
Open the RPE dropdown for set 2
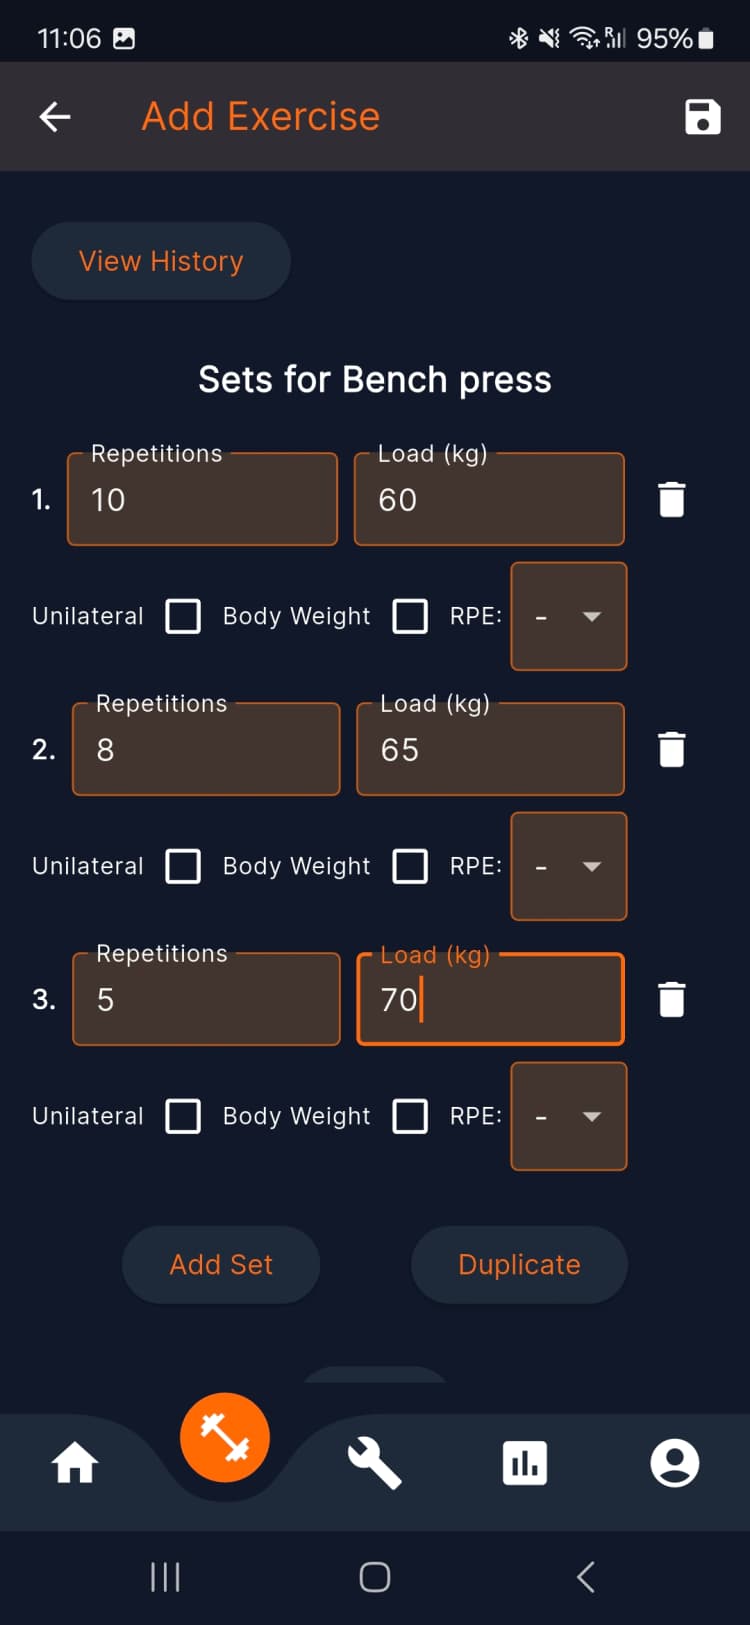[x=568, y=866]
